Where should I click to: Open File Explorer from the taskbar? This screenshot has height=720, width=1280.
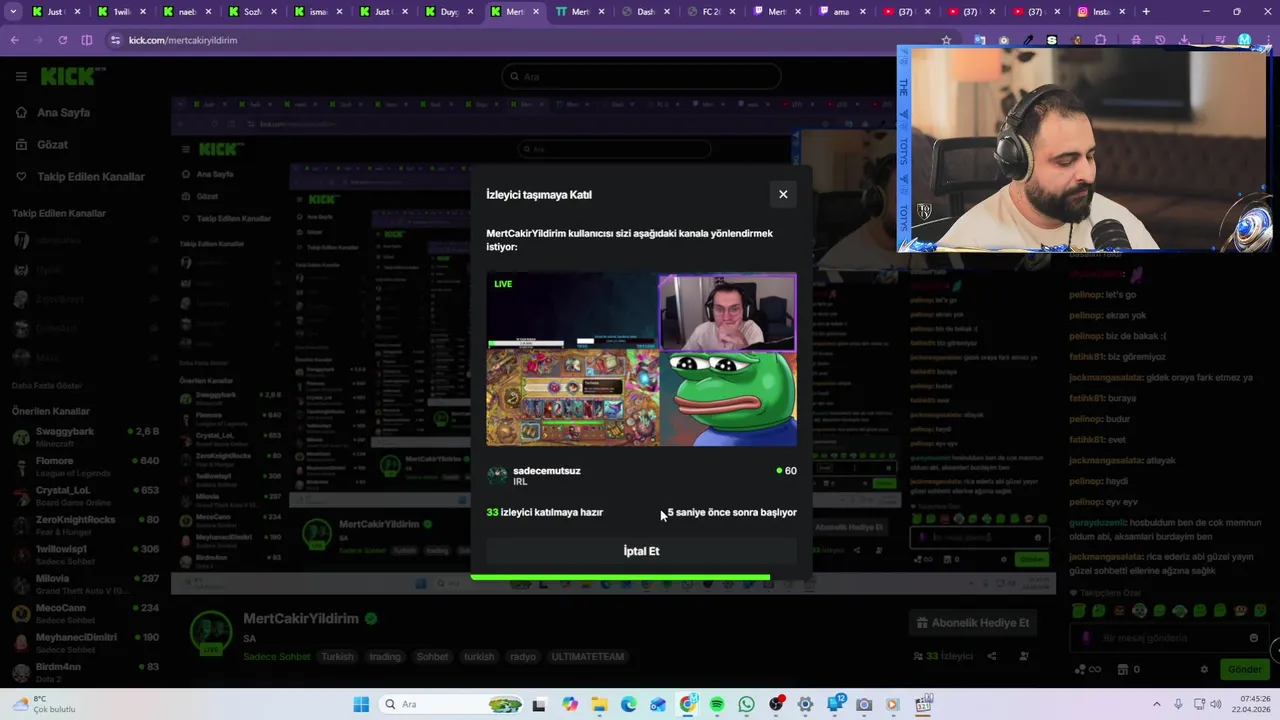(599, 704)
